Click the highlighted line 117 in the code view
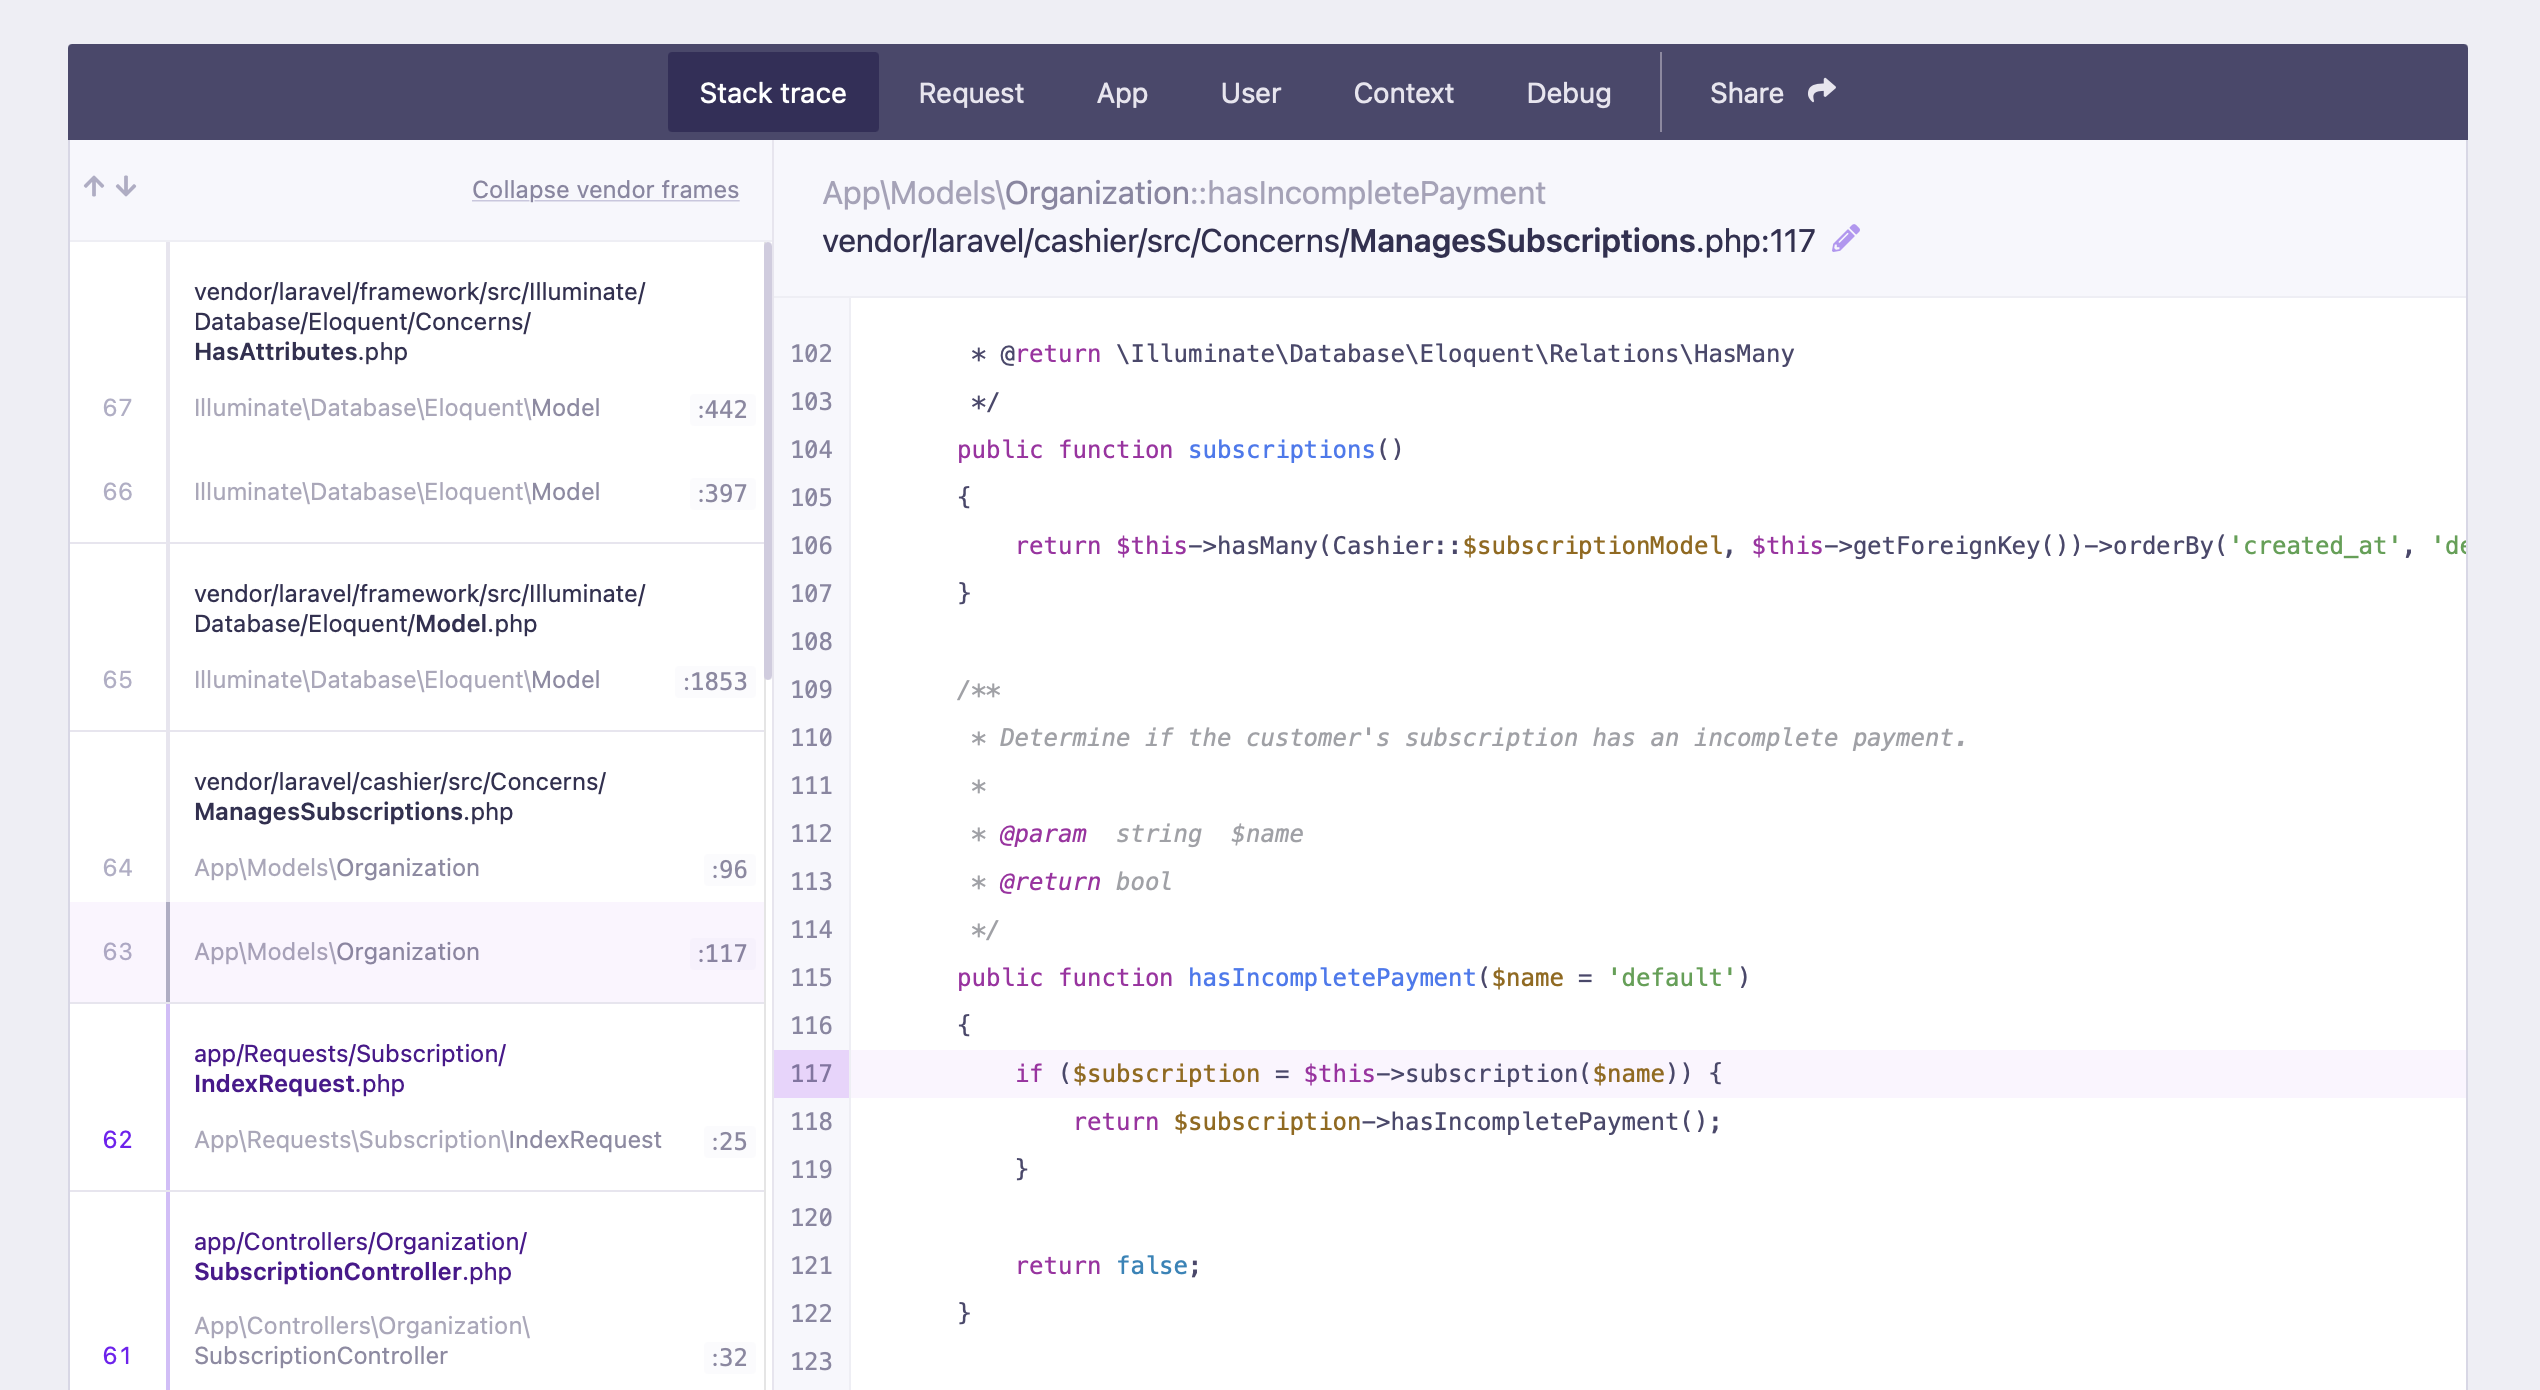The height and width of the screenshot is (1390, 2540). click(1350, 1073)
